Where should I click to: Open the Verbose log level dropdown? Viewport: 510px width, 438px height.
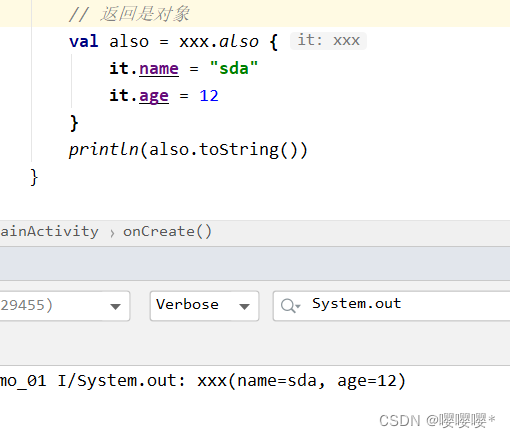tap(204, 306)
